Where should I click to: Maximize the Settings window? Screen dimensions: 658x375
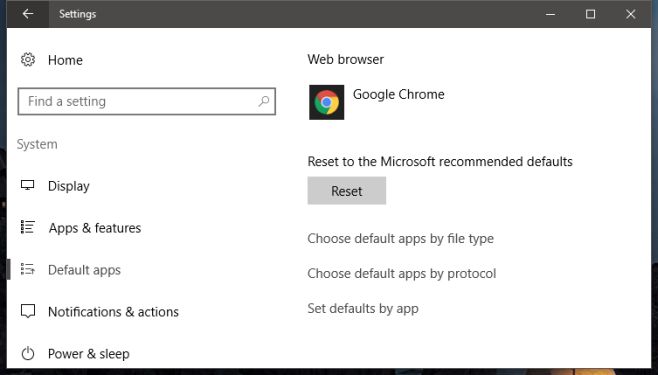(x=590, y=14)
